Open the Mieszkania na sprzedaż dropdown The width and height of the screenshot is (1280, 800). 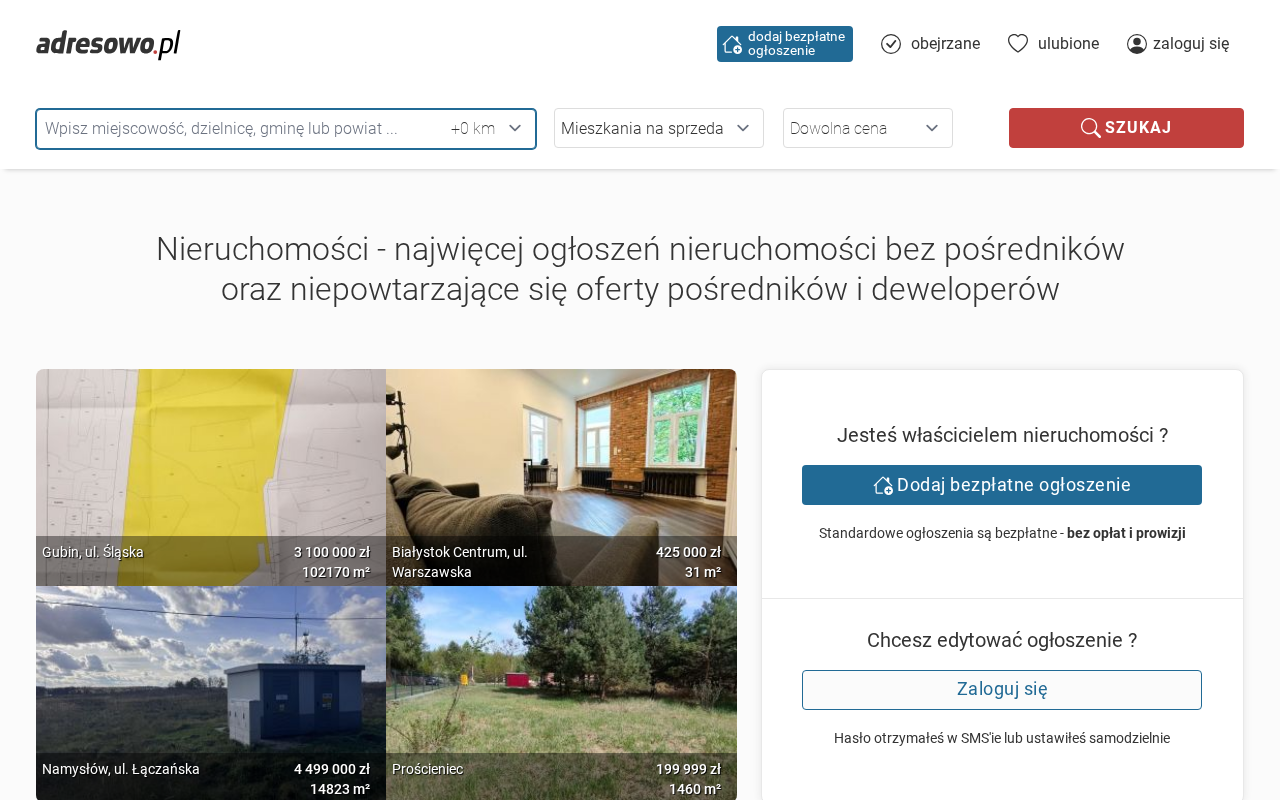[x=658, y=128]
